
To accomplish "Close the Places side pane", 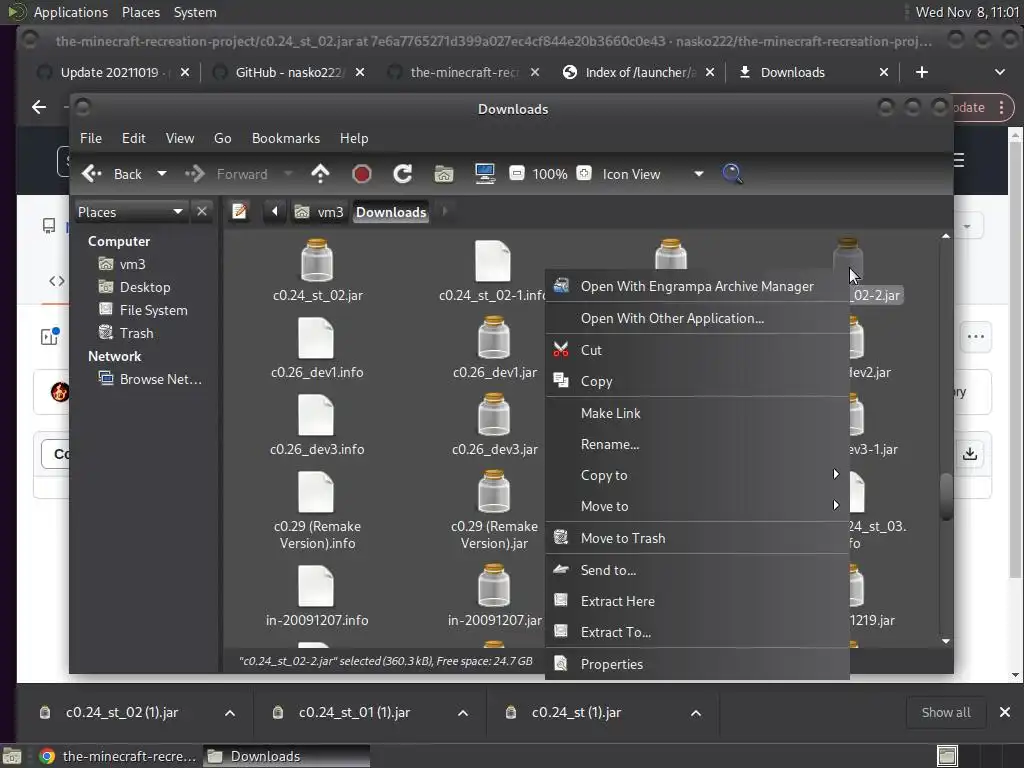I will (202, 211).
